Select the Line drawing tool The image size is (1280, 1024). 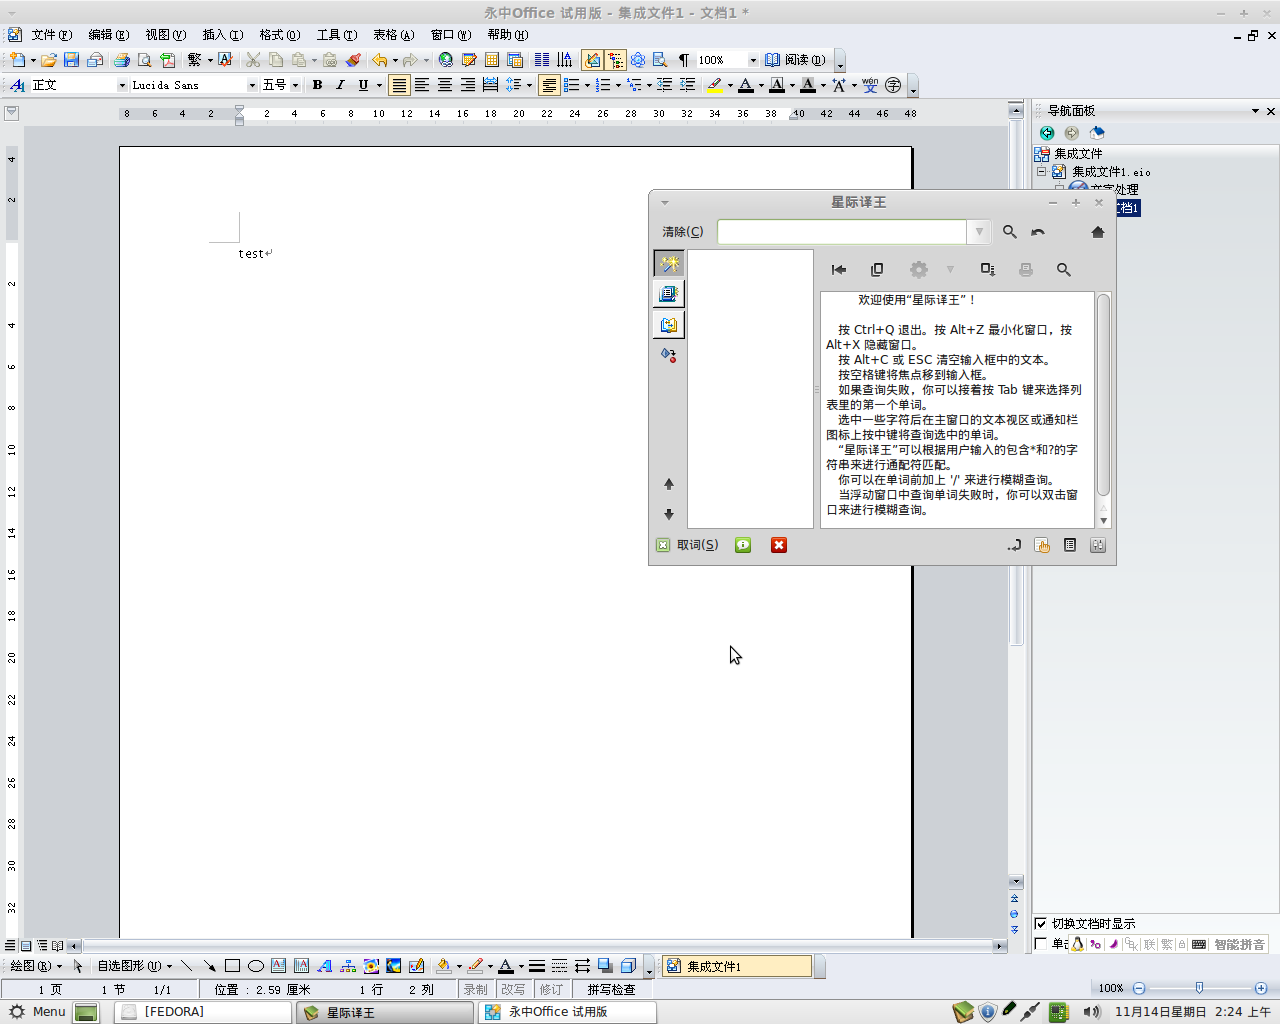(186, 966)
